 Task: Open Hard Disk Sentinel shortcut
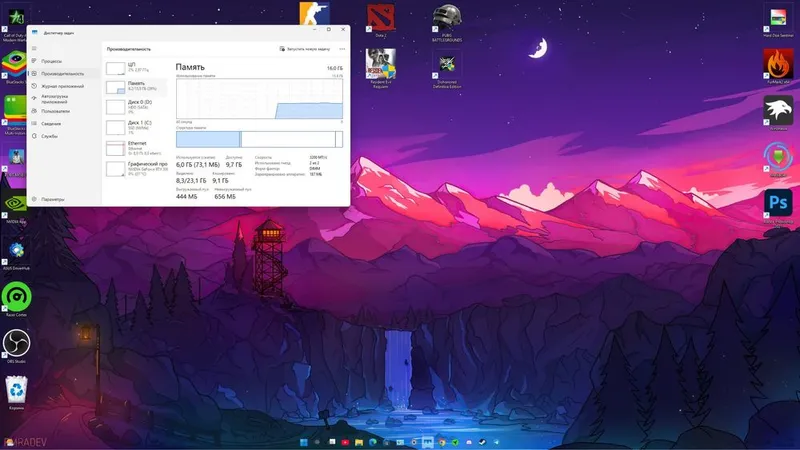point(778,21)
